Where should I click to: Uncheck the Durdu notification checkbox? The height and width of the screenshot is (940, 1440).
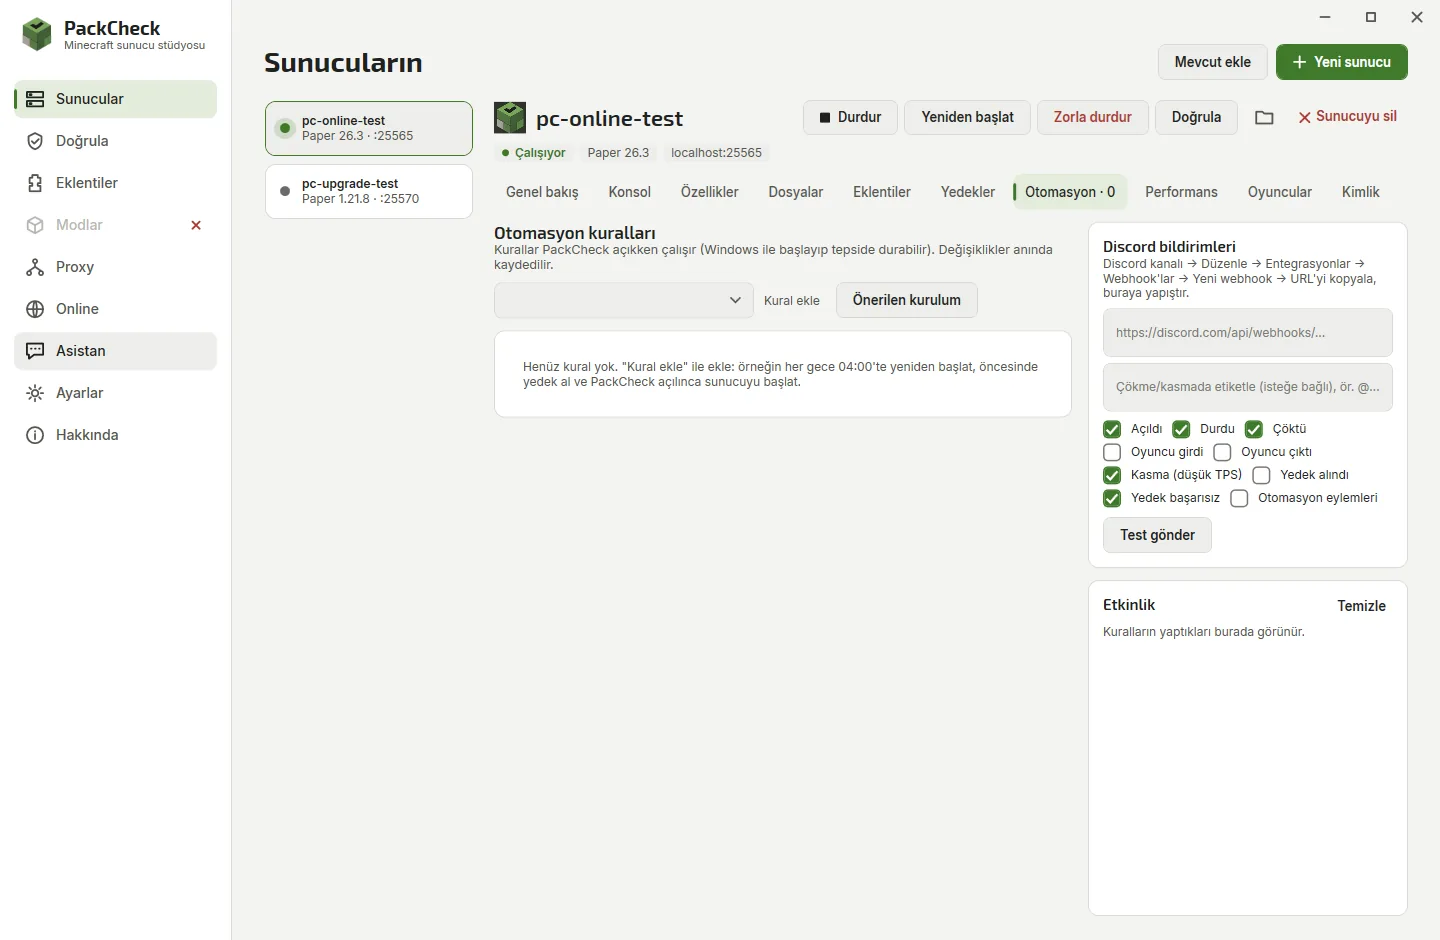tap(1181, 429)
